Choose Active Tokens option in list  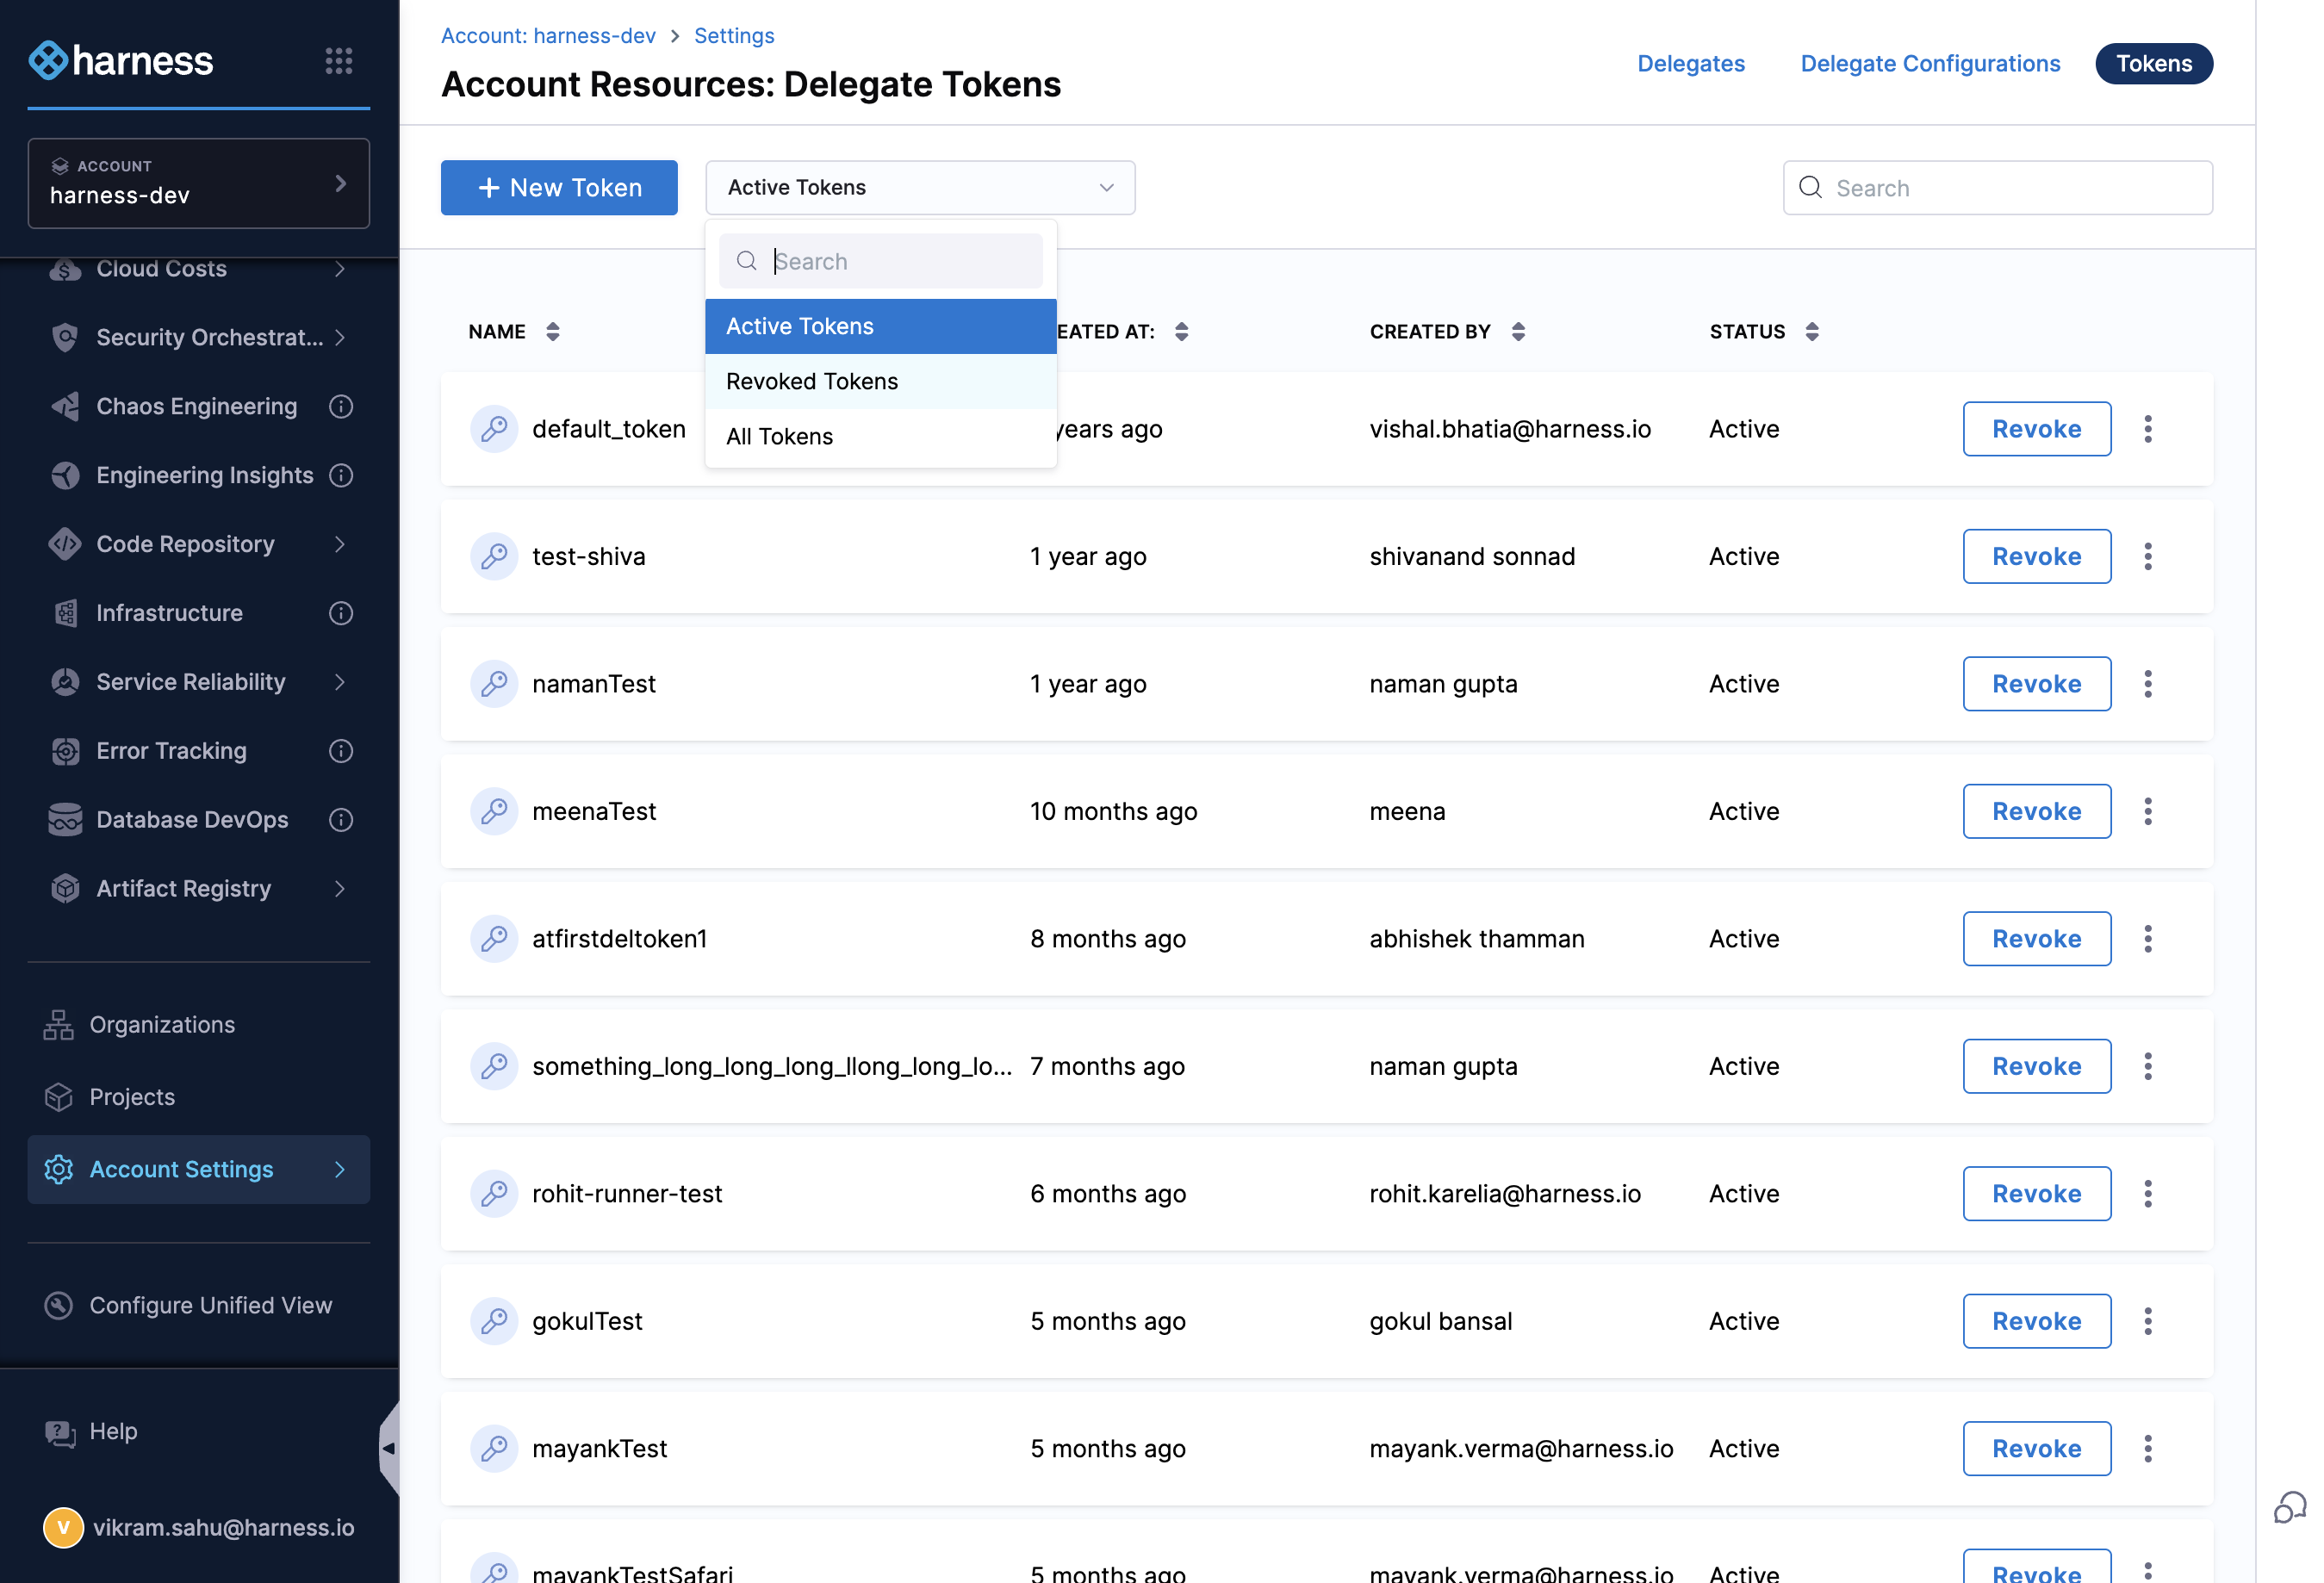click(880, 326)
